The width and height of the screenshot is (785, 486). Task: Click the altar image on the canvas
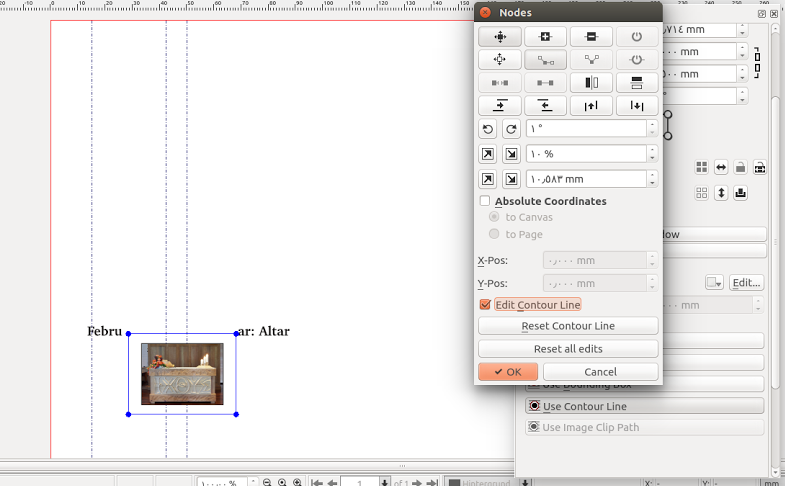181,373
